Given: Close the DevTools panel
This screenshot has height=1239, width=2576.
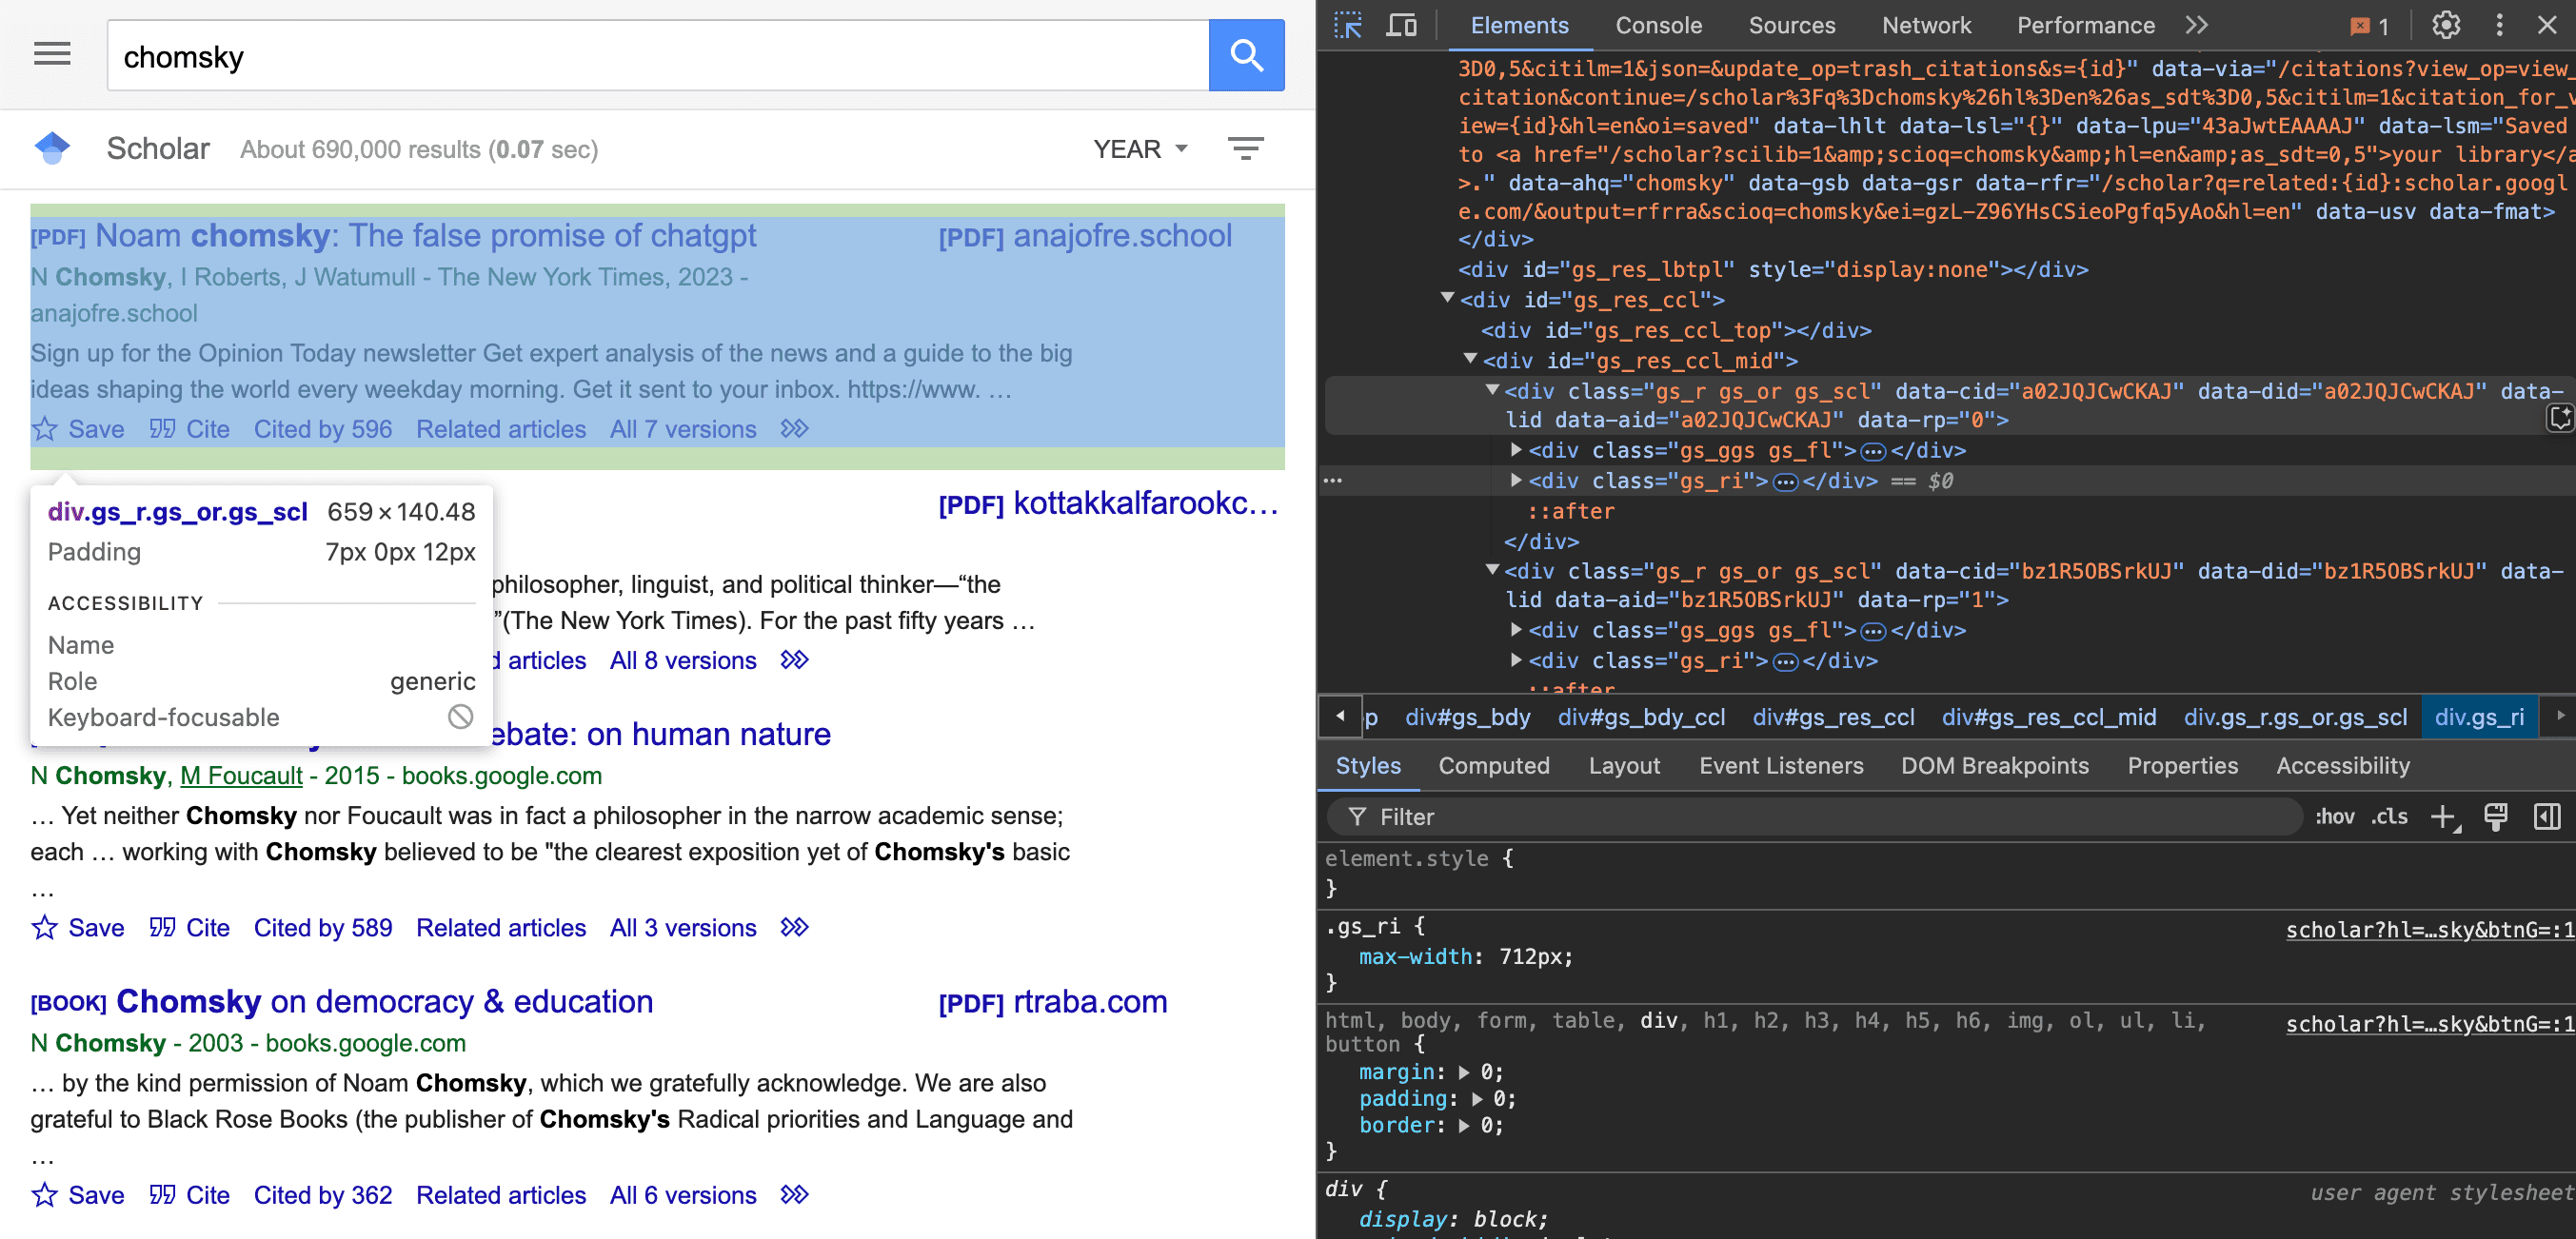Looking at the screenshot, I should click(2547, 26).
